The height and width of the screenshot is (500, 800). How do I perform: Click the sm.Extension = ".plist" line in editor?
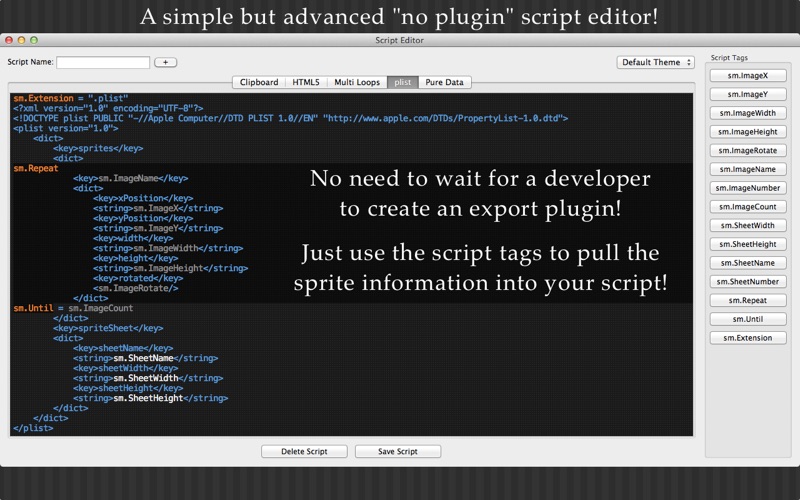(x=70, y=98)
